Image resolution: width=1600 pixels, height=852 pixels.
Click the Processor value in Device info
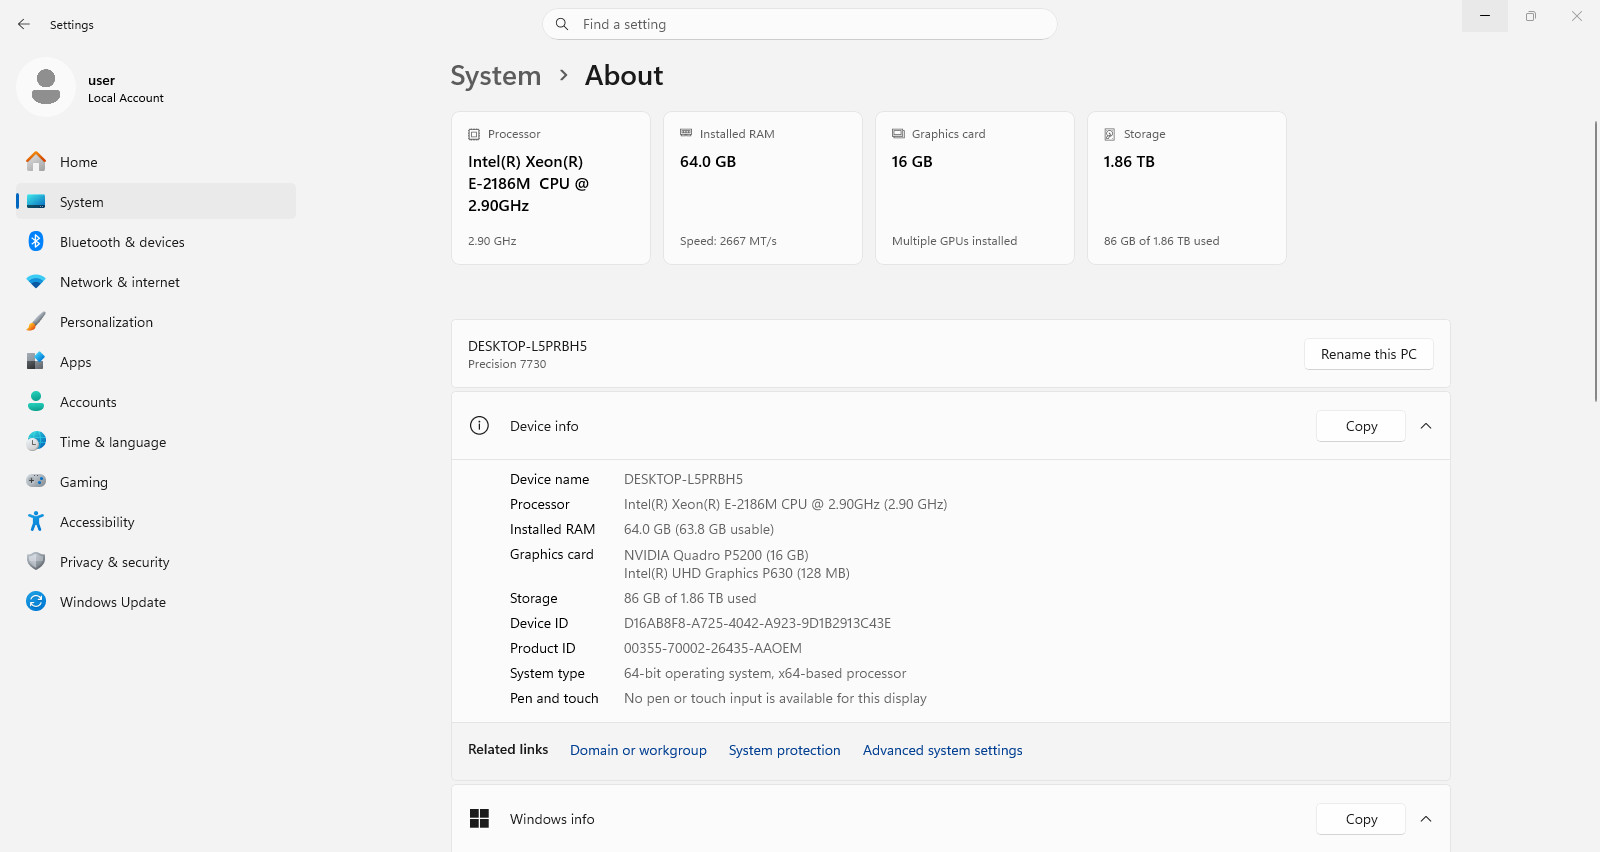(785, 504)
